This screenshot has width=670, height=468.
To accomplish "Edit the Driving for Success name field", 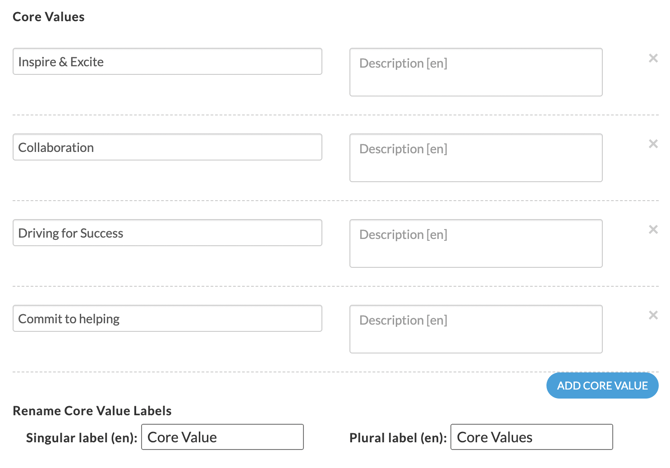I will point(167,233).
